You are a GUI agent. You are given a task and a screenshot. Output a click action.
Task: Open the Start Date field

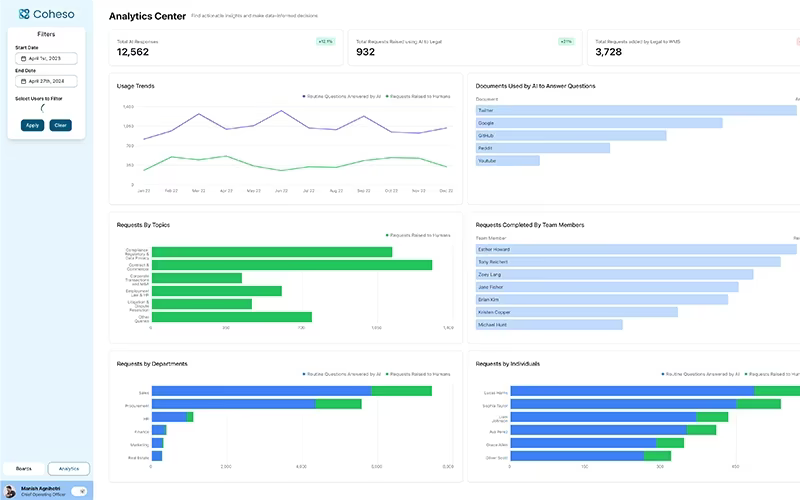[x=46, y=59]
